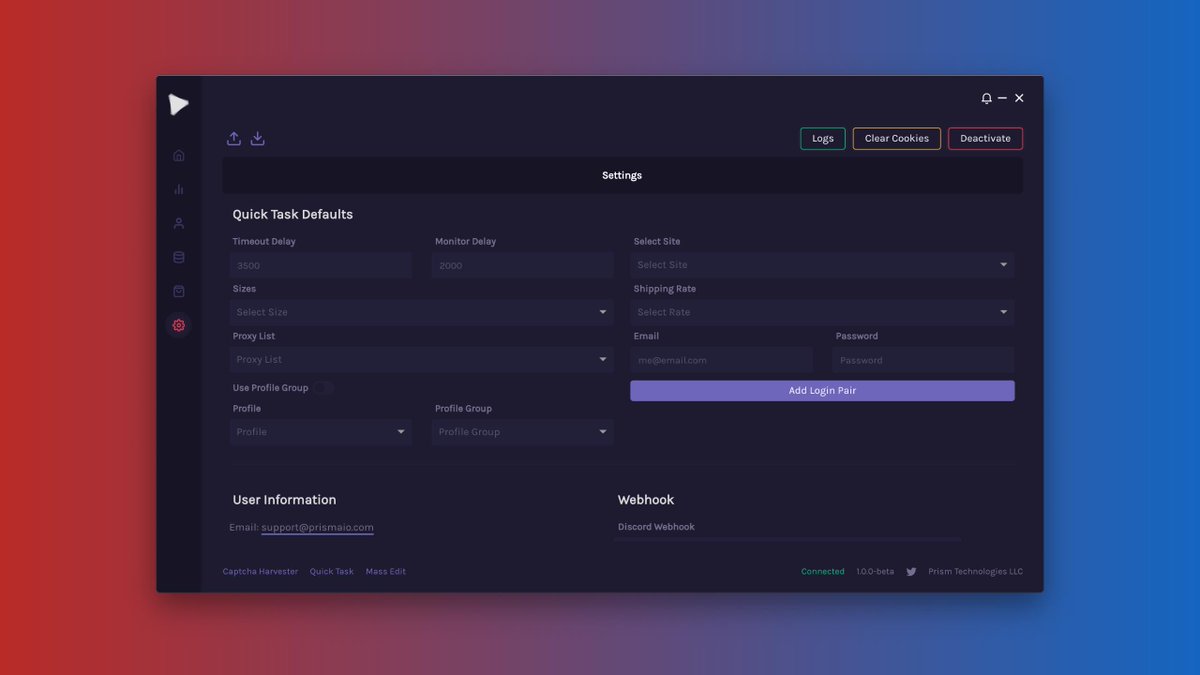Open the Profile dropdown

[321, 432]
